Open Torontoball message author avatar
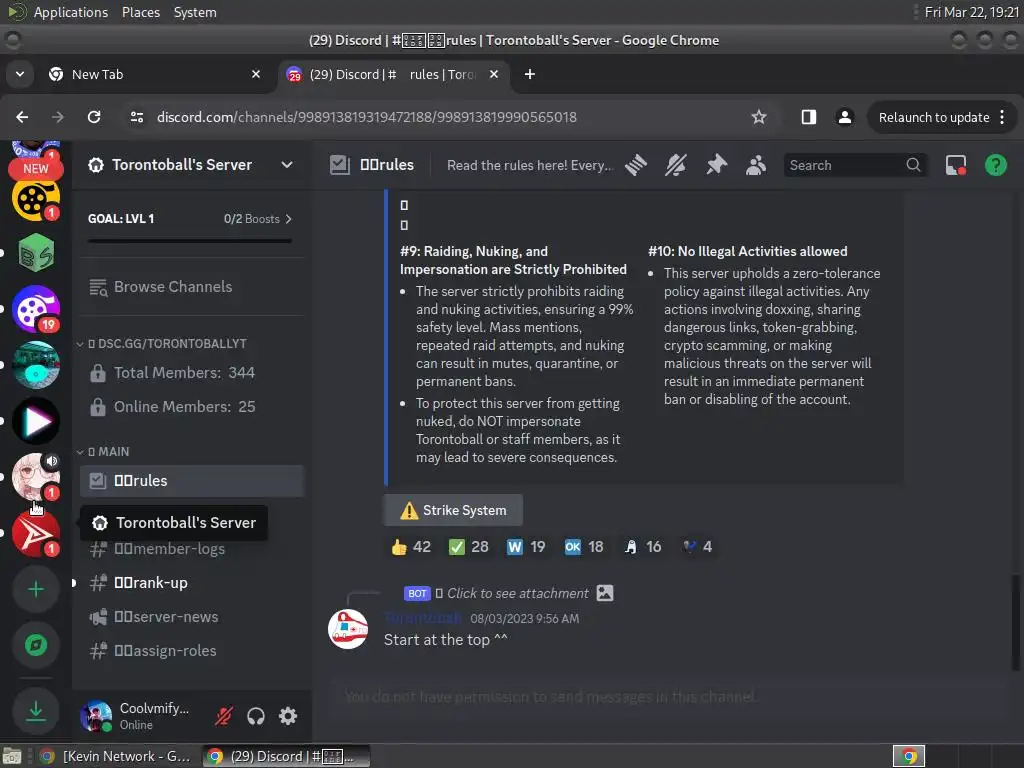 348,629
